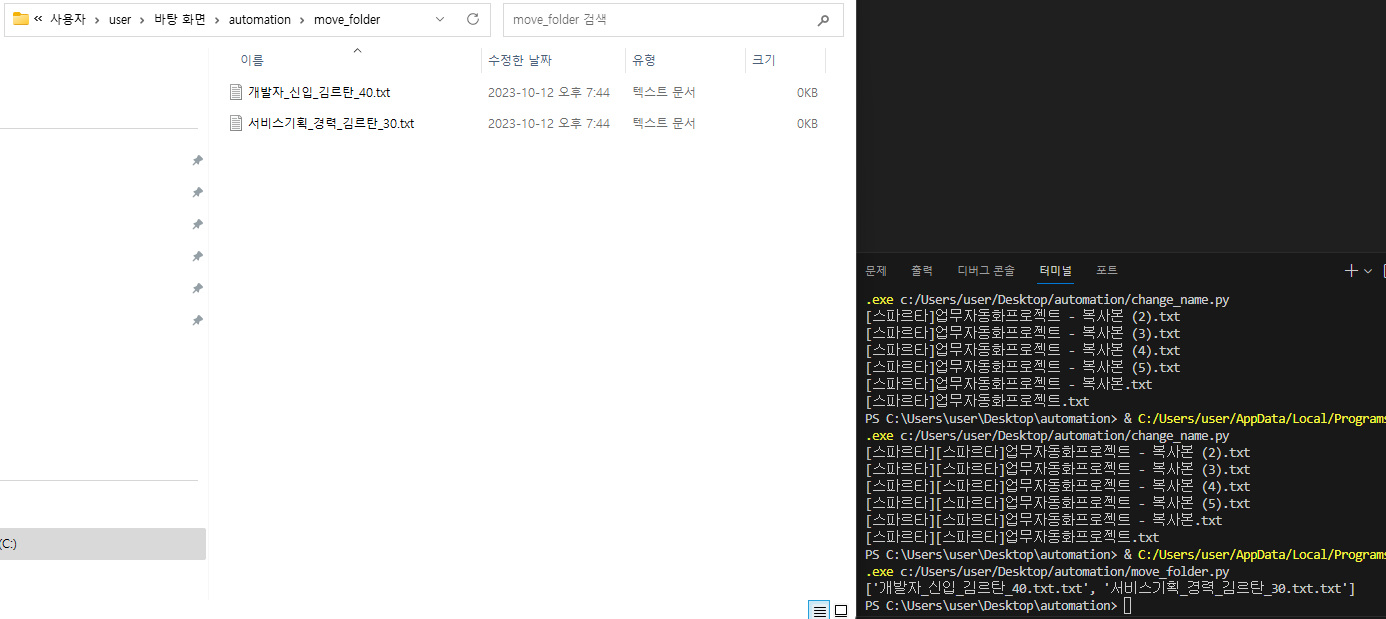The width and height of the screenshot is (1386, 619).
Task: Select the move_folder breadcrumb segment
Action: click(x=347, y=19)
